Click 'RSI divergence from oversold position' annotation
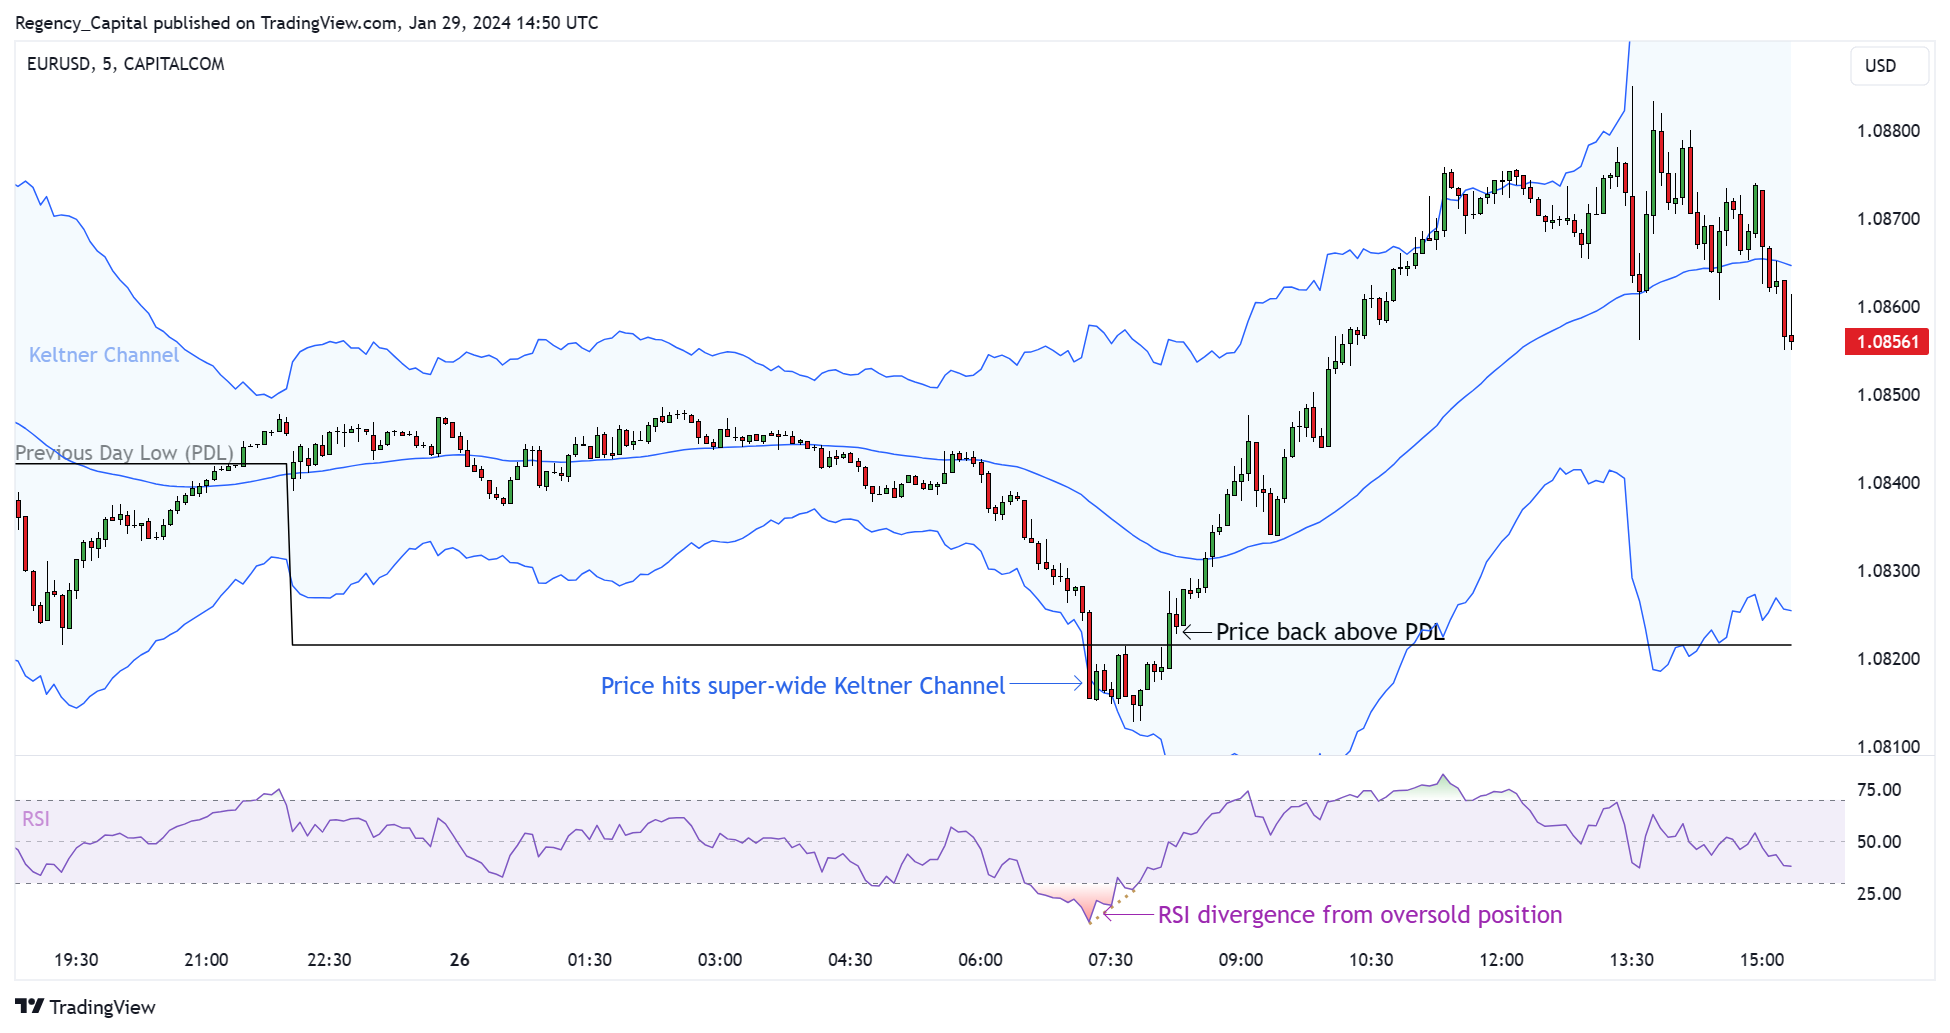Screen dimensions: 1950x1033 (x=1360, y=915)
